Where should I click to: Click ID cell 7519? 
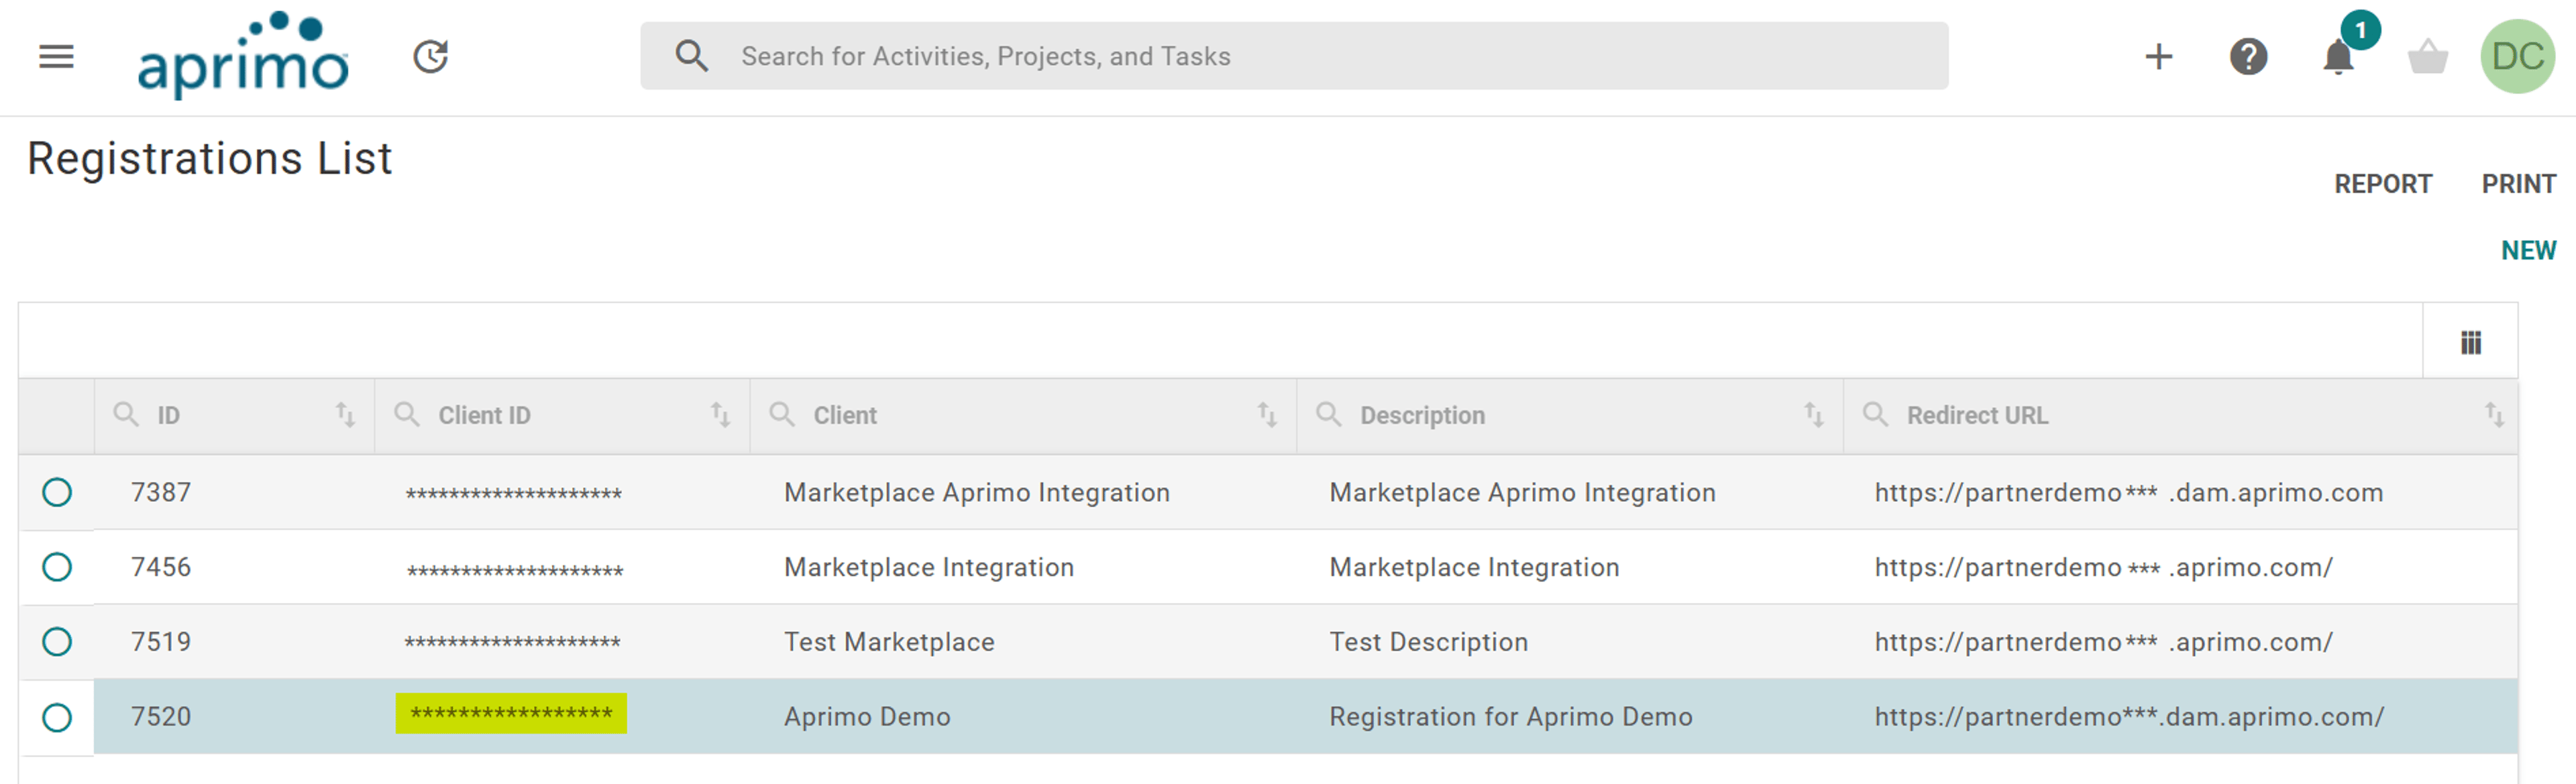(161, 641)
